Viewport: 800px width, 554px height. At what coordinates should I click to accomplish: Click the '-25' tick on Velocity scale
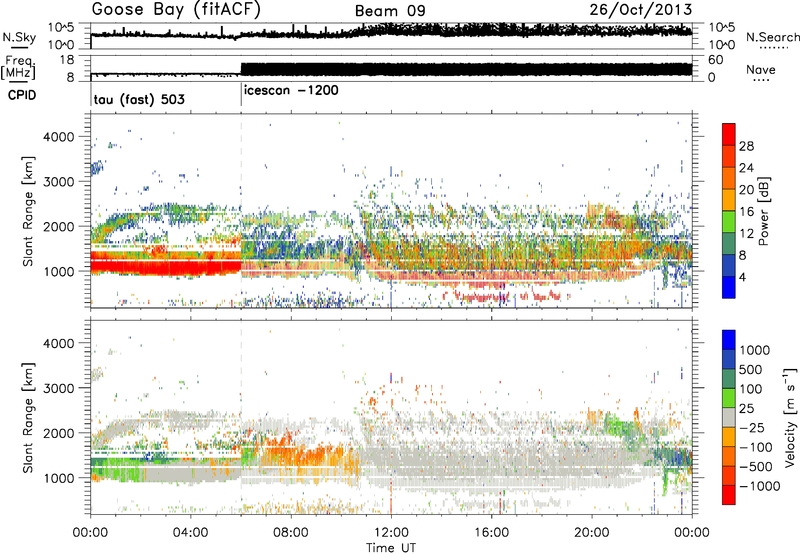coord(752,427)
